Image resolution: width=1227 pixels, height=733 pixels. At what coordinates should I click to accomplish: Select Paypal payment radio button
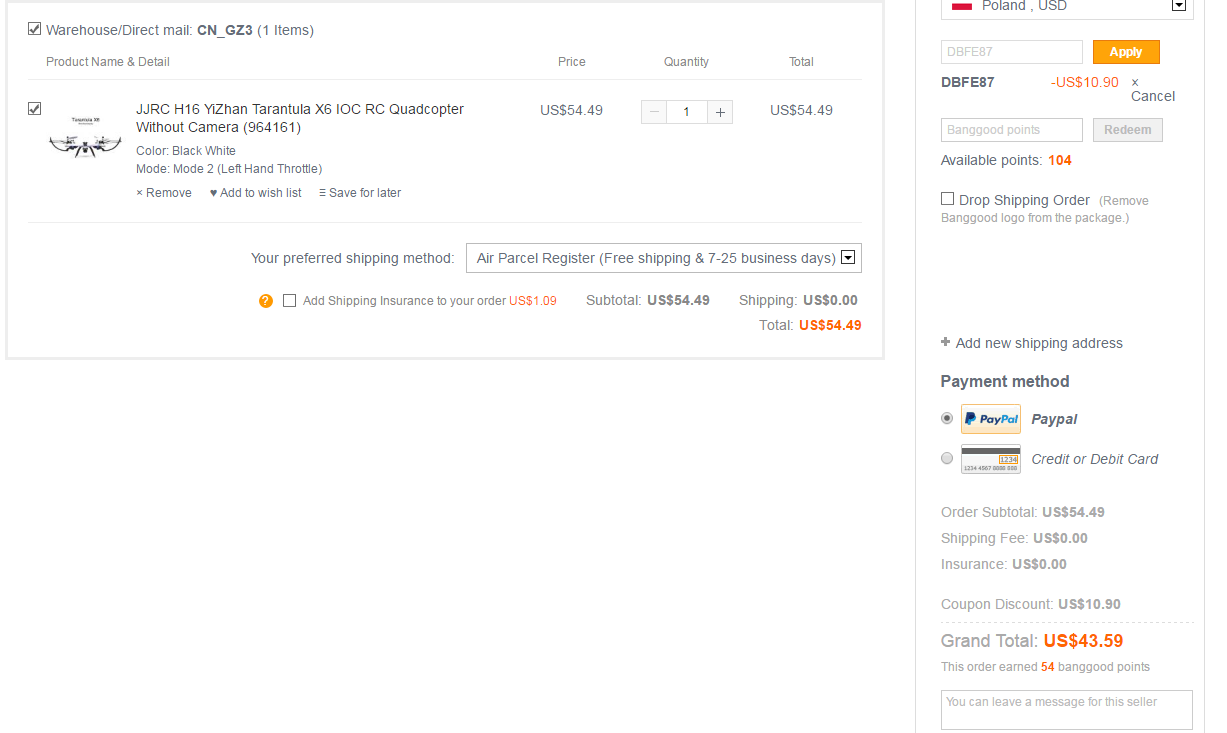(947, 418)
